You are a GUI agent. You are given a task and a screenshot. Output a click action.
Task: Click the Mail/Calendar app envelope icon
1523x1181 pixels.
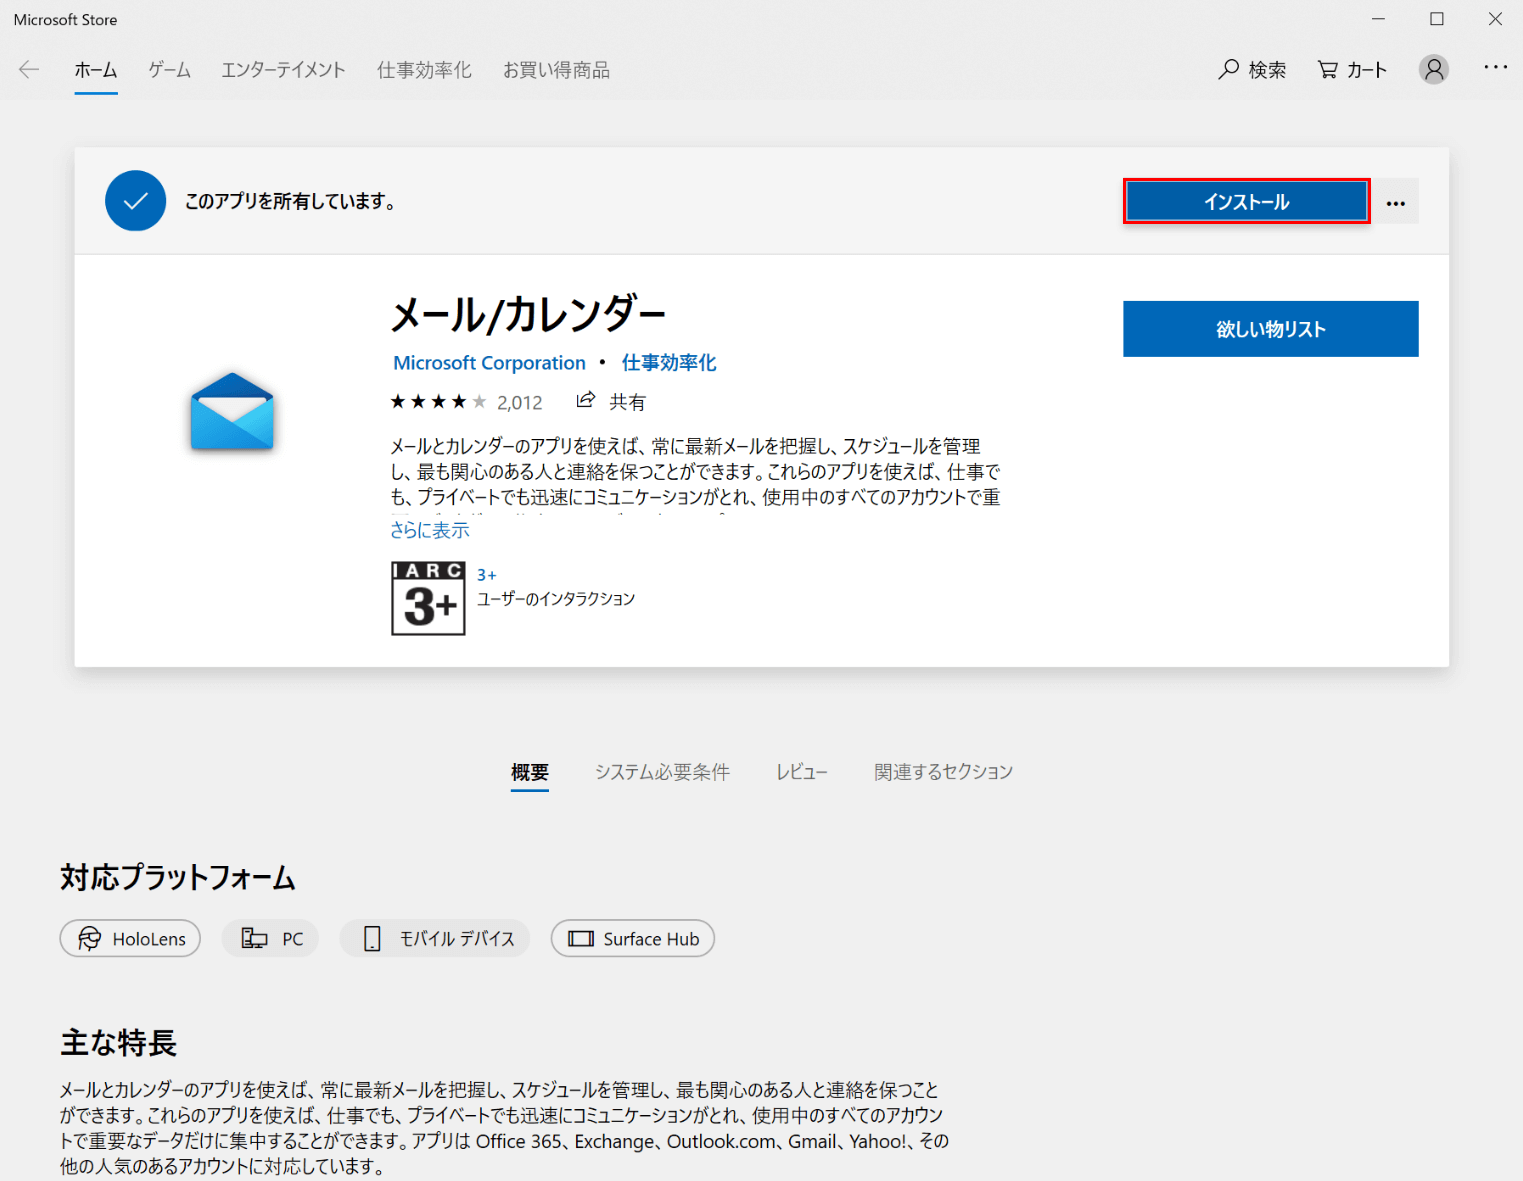pos(232,411)
